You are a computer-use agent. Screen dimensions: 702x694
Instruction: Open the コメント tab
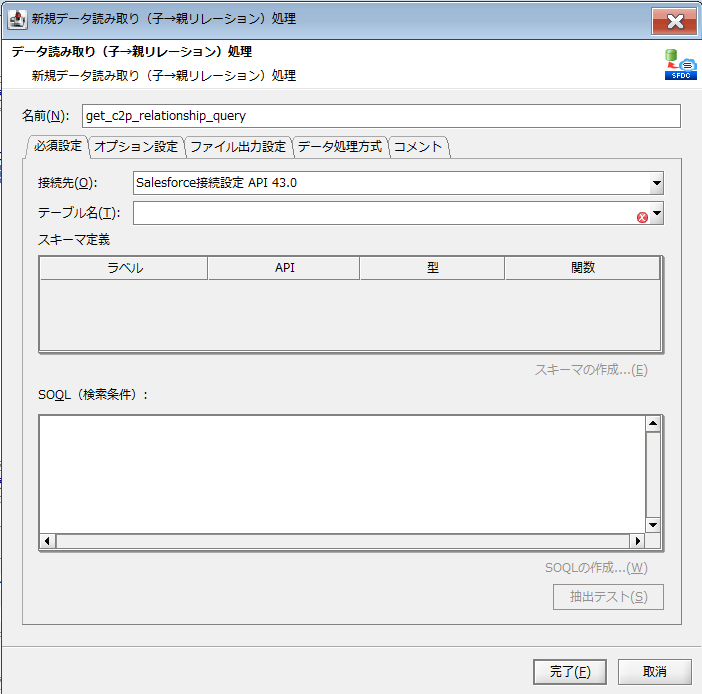coord(418,147)
